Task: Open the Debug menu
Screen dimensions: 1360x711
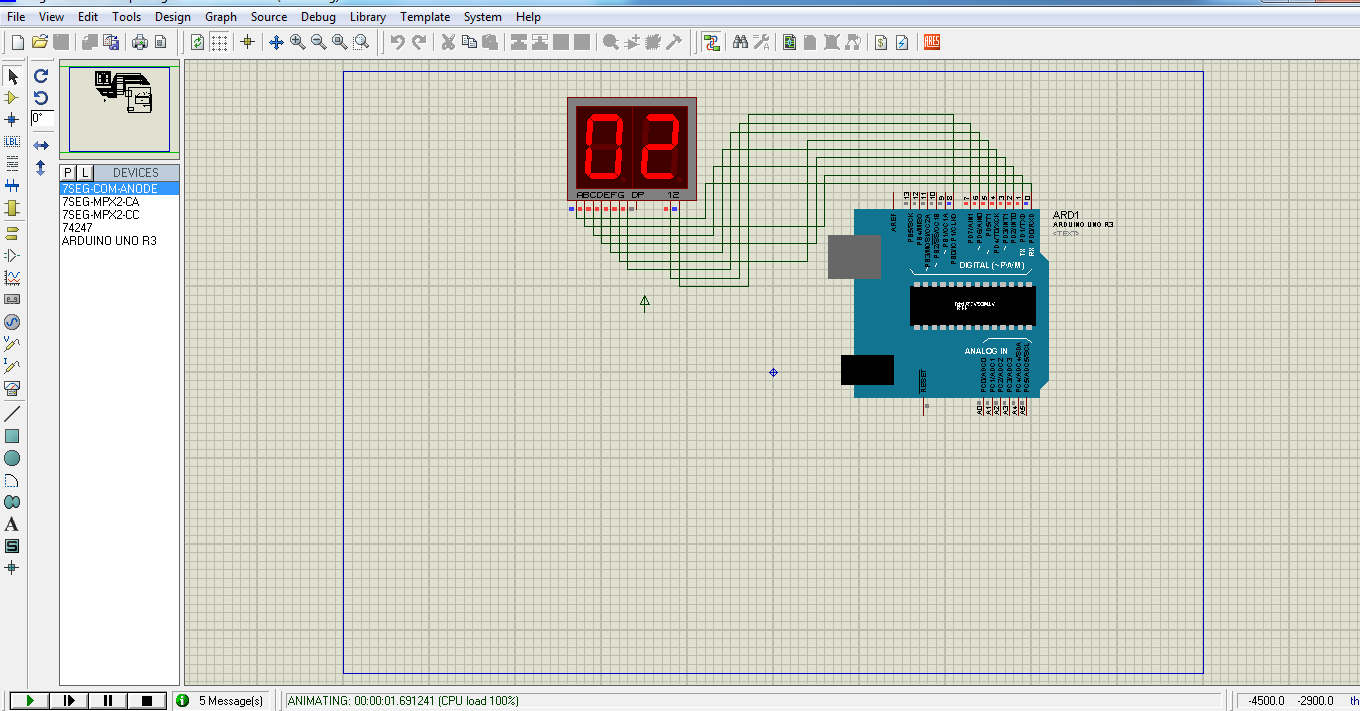Action: coord(318,17)
